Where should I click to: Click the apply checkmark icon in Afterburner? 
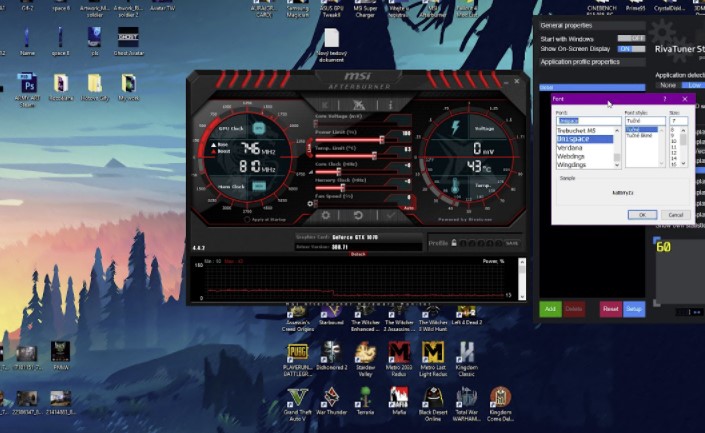[390, 215]
